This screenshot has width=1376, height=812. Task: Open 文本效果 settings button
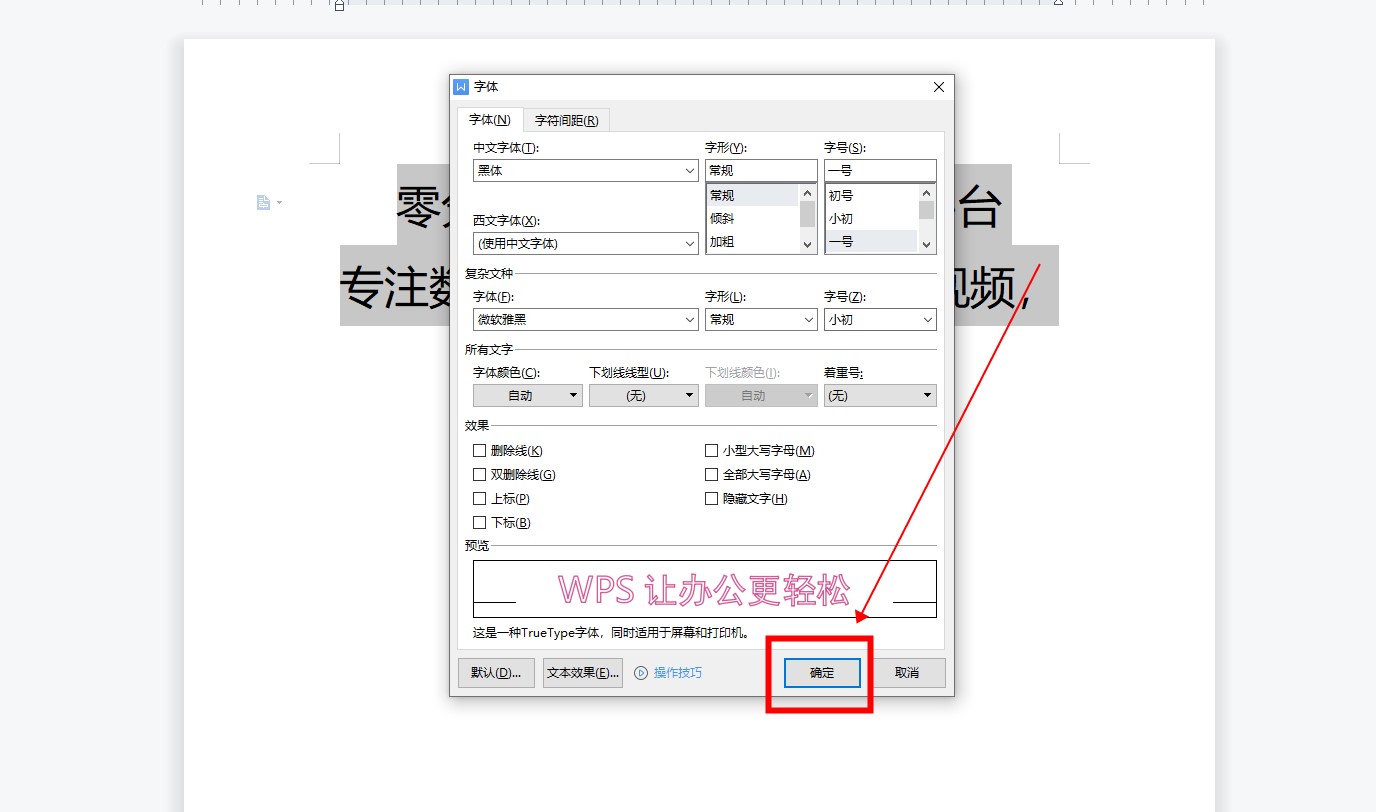(x=583, y=673)
